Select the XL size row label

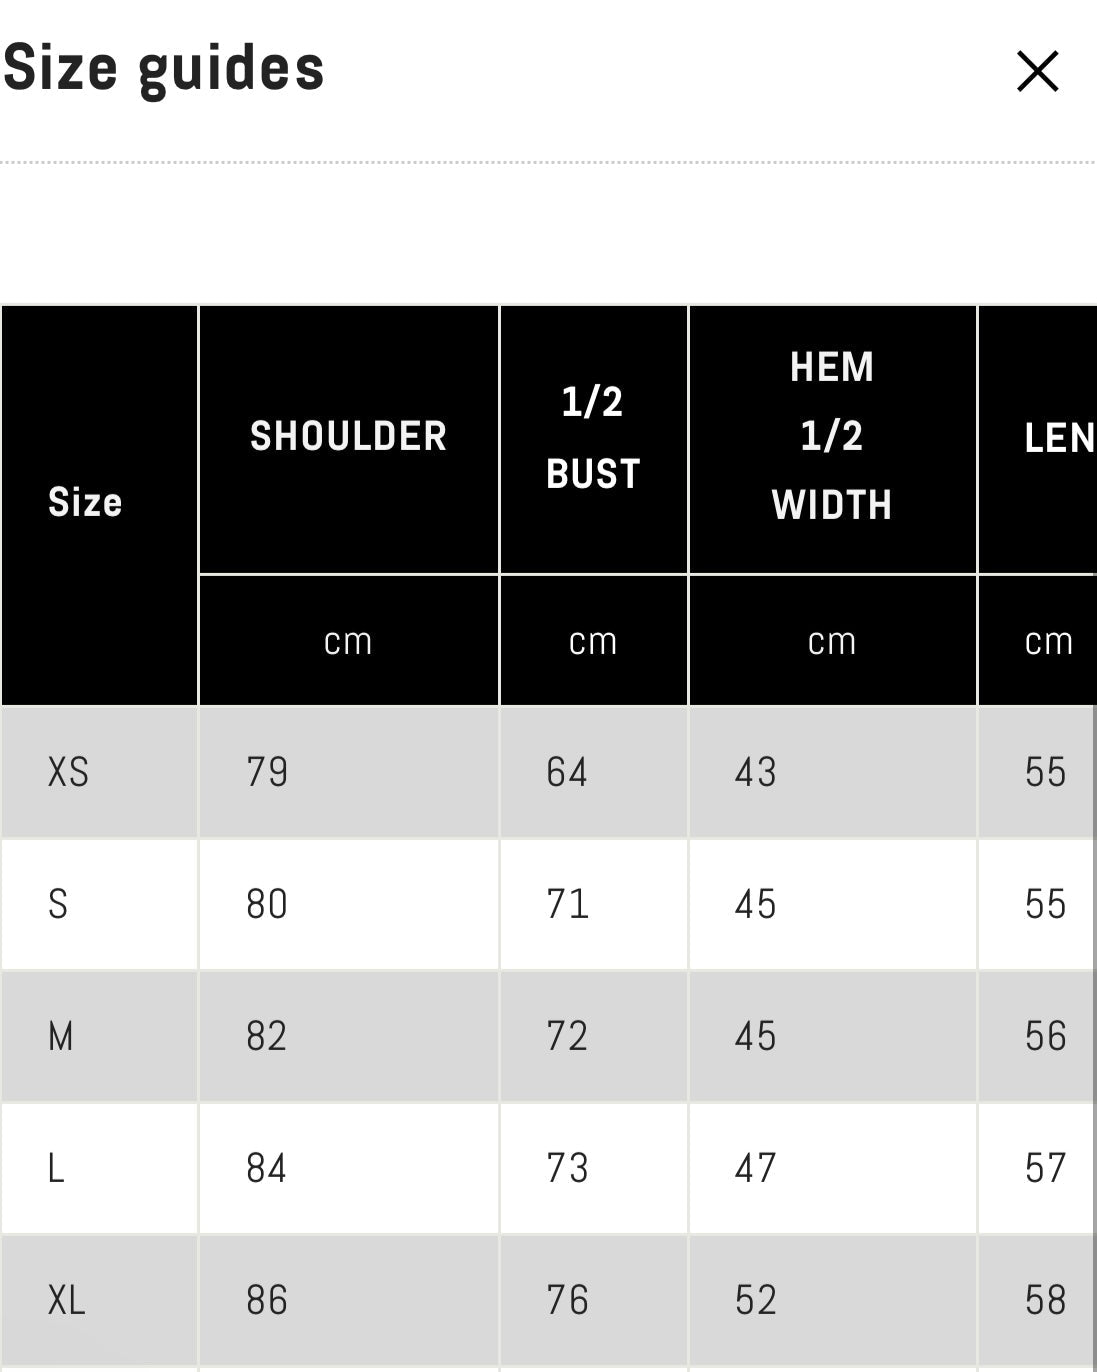pyautogui.click(x=67, y=1300)
